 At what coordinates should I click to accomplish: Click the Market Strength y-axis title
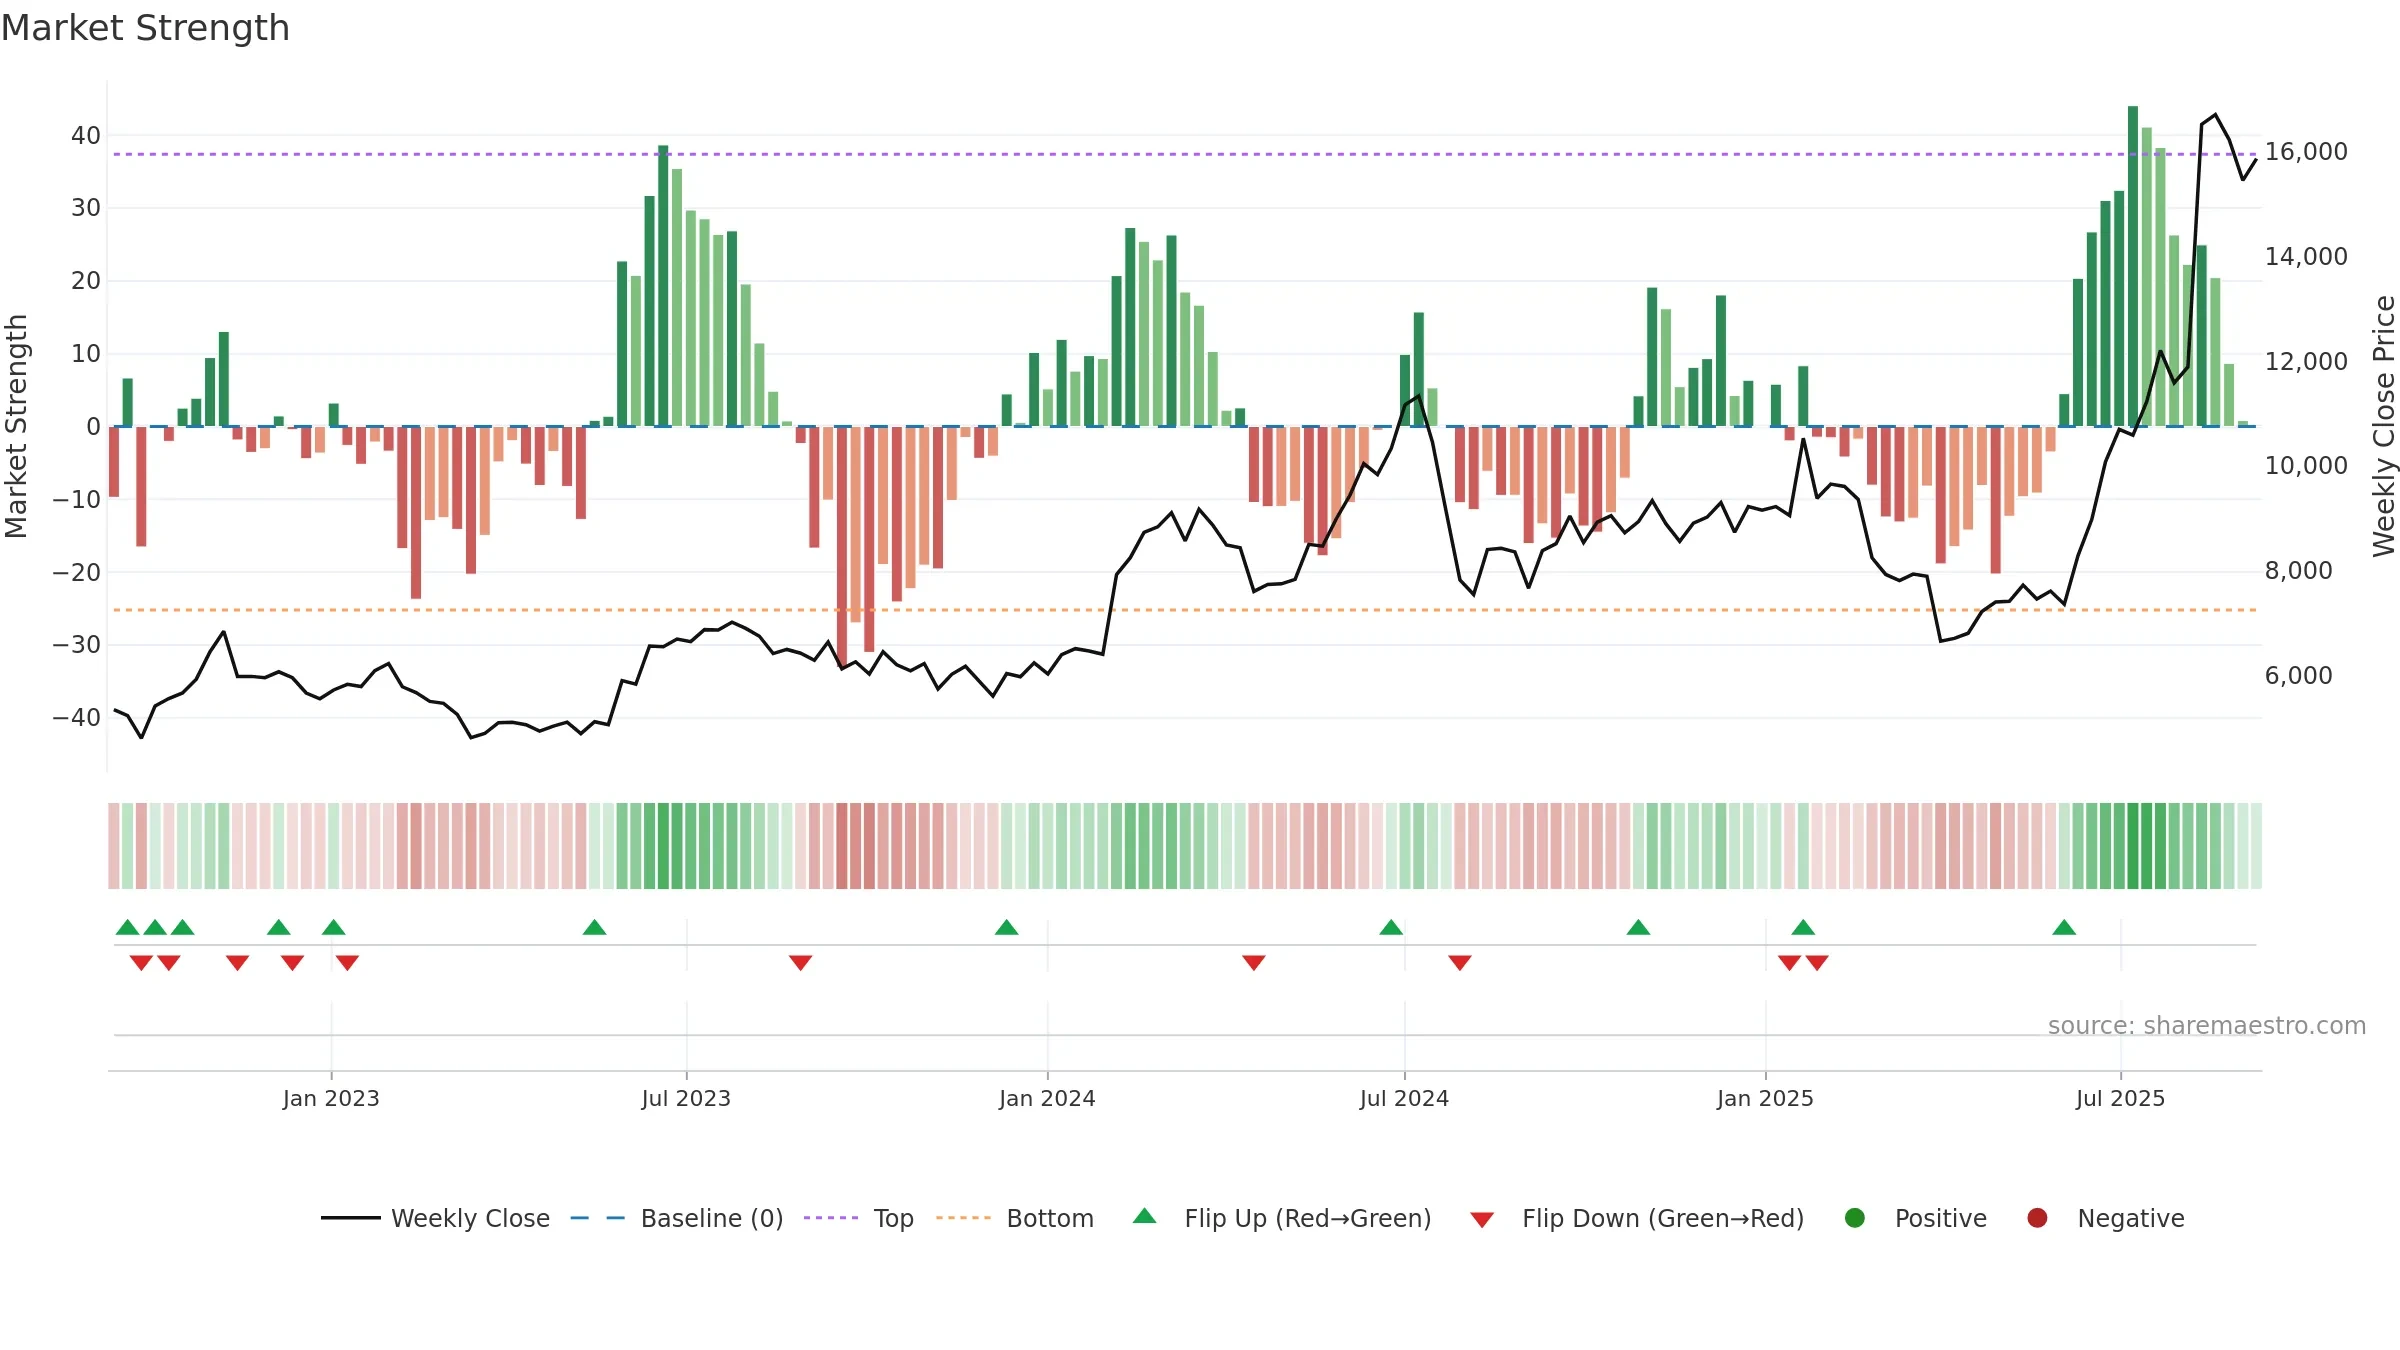(x=16, y=426)
